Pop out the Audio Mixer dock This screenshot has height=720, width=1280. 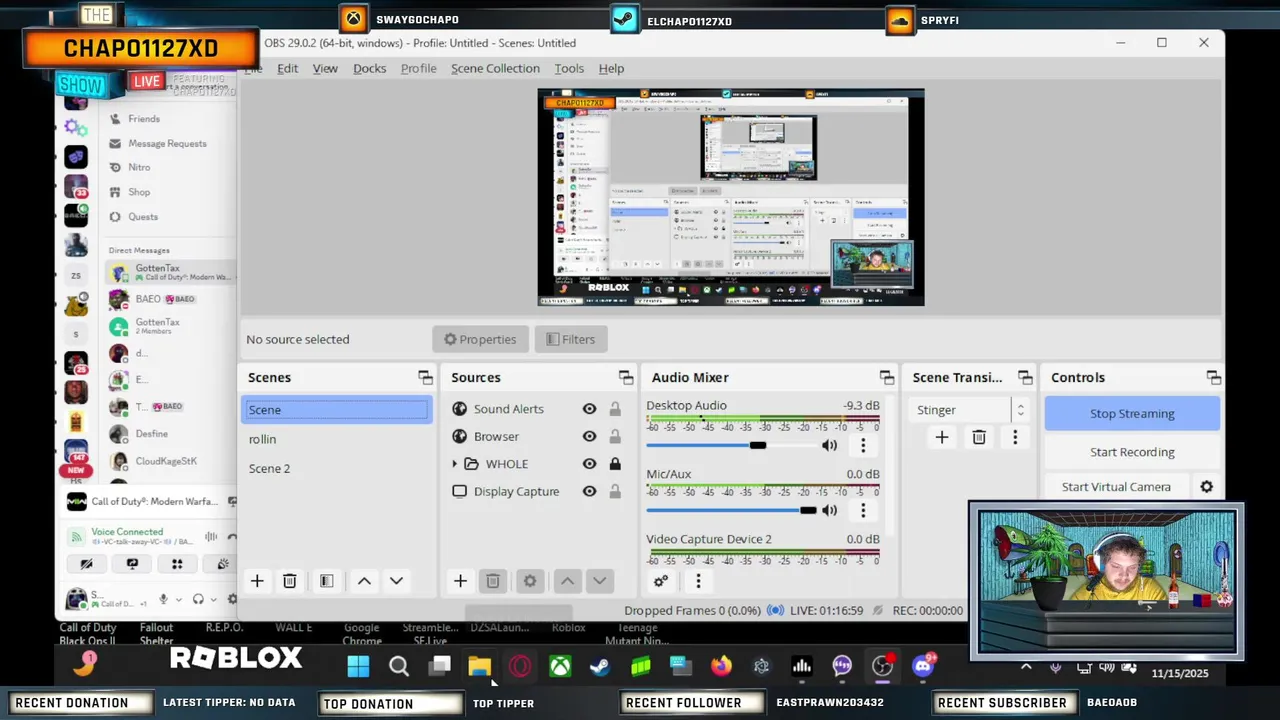point(887,378)
